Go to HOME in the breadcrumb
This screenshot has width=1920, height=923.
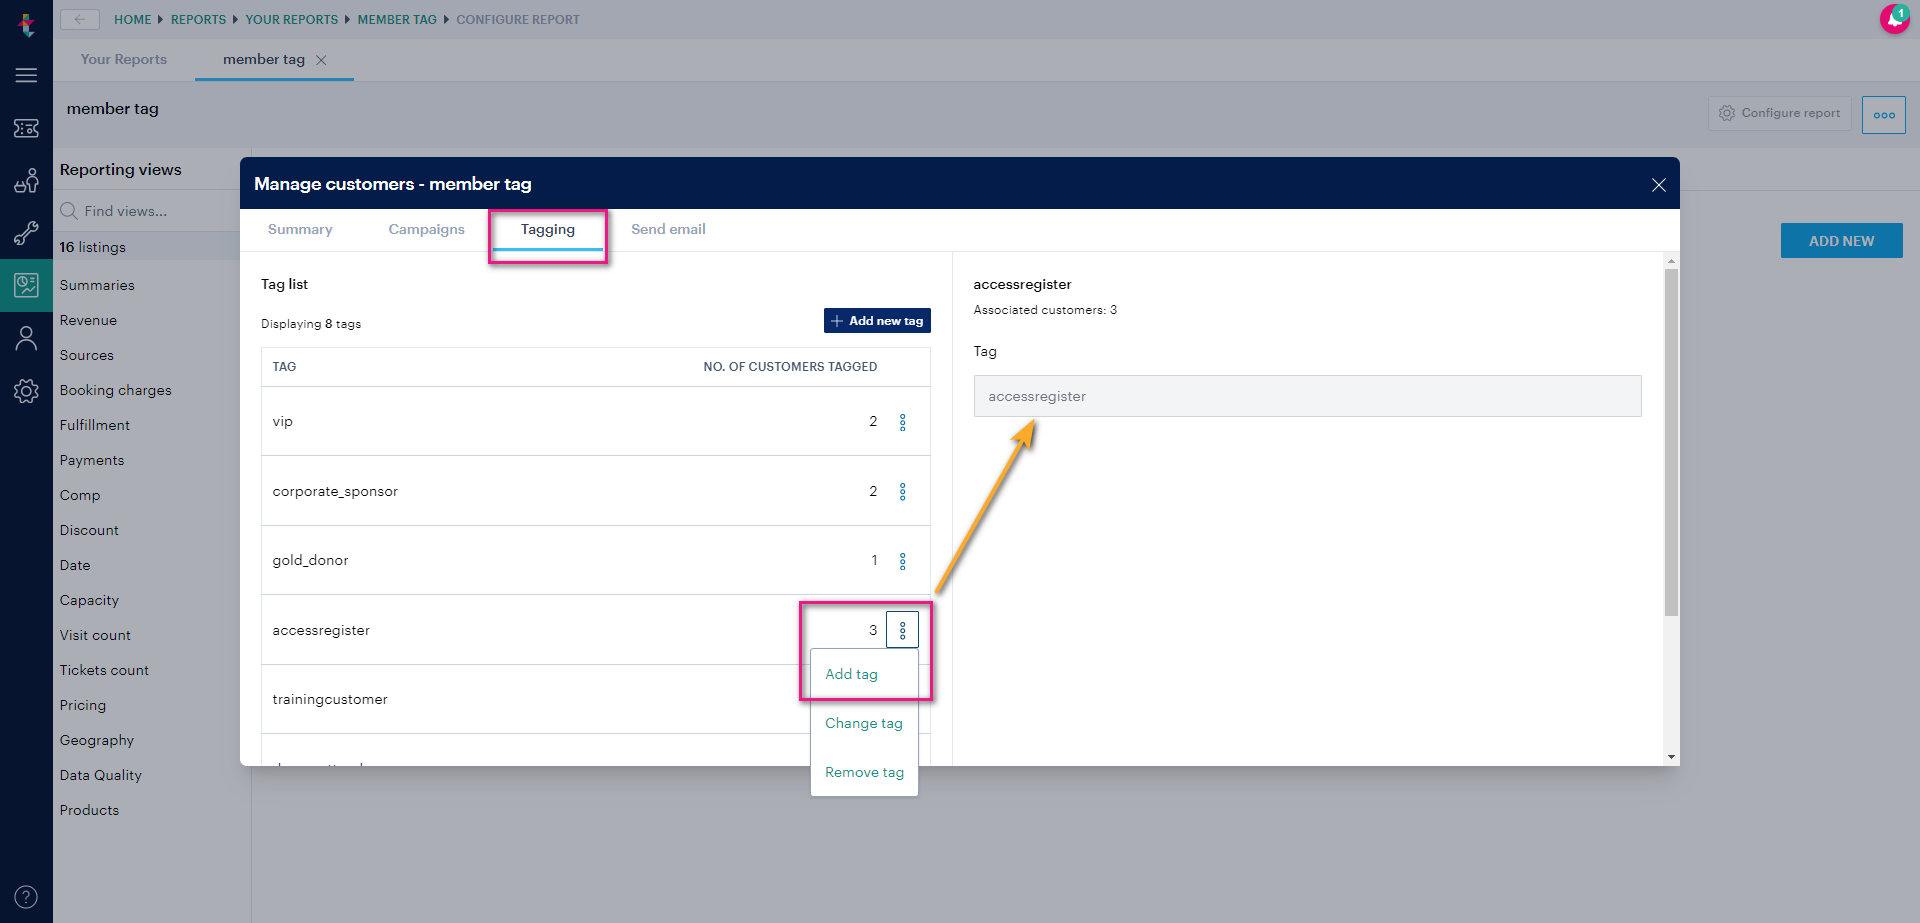coord(133,20)
